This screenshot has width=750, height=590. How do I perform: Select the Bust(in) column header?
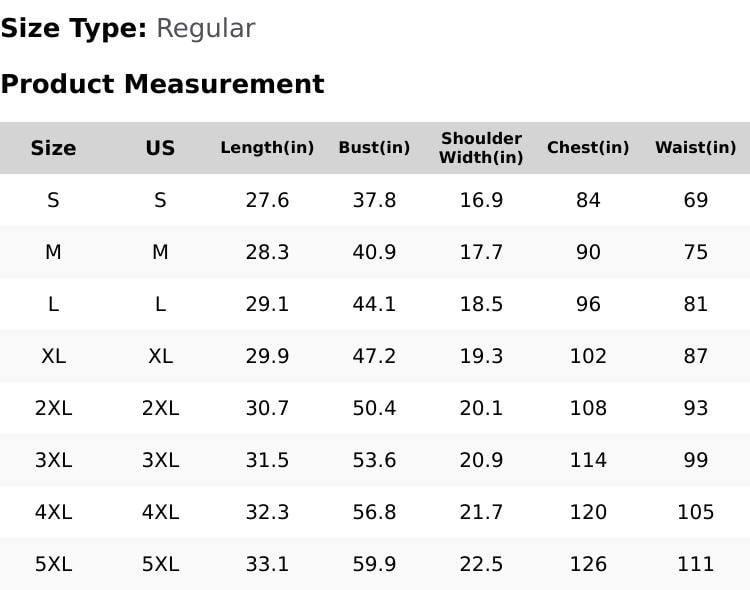(374, 148)
